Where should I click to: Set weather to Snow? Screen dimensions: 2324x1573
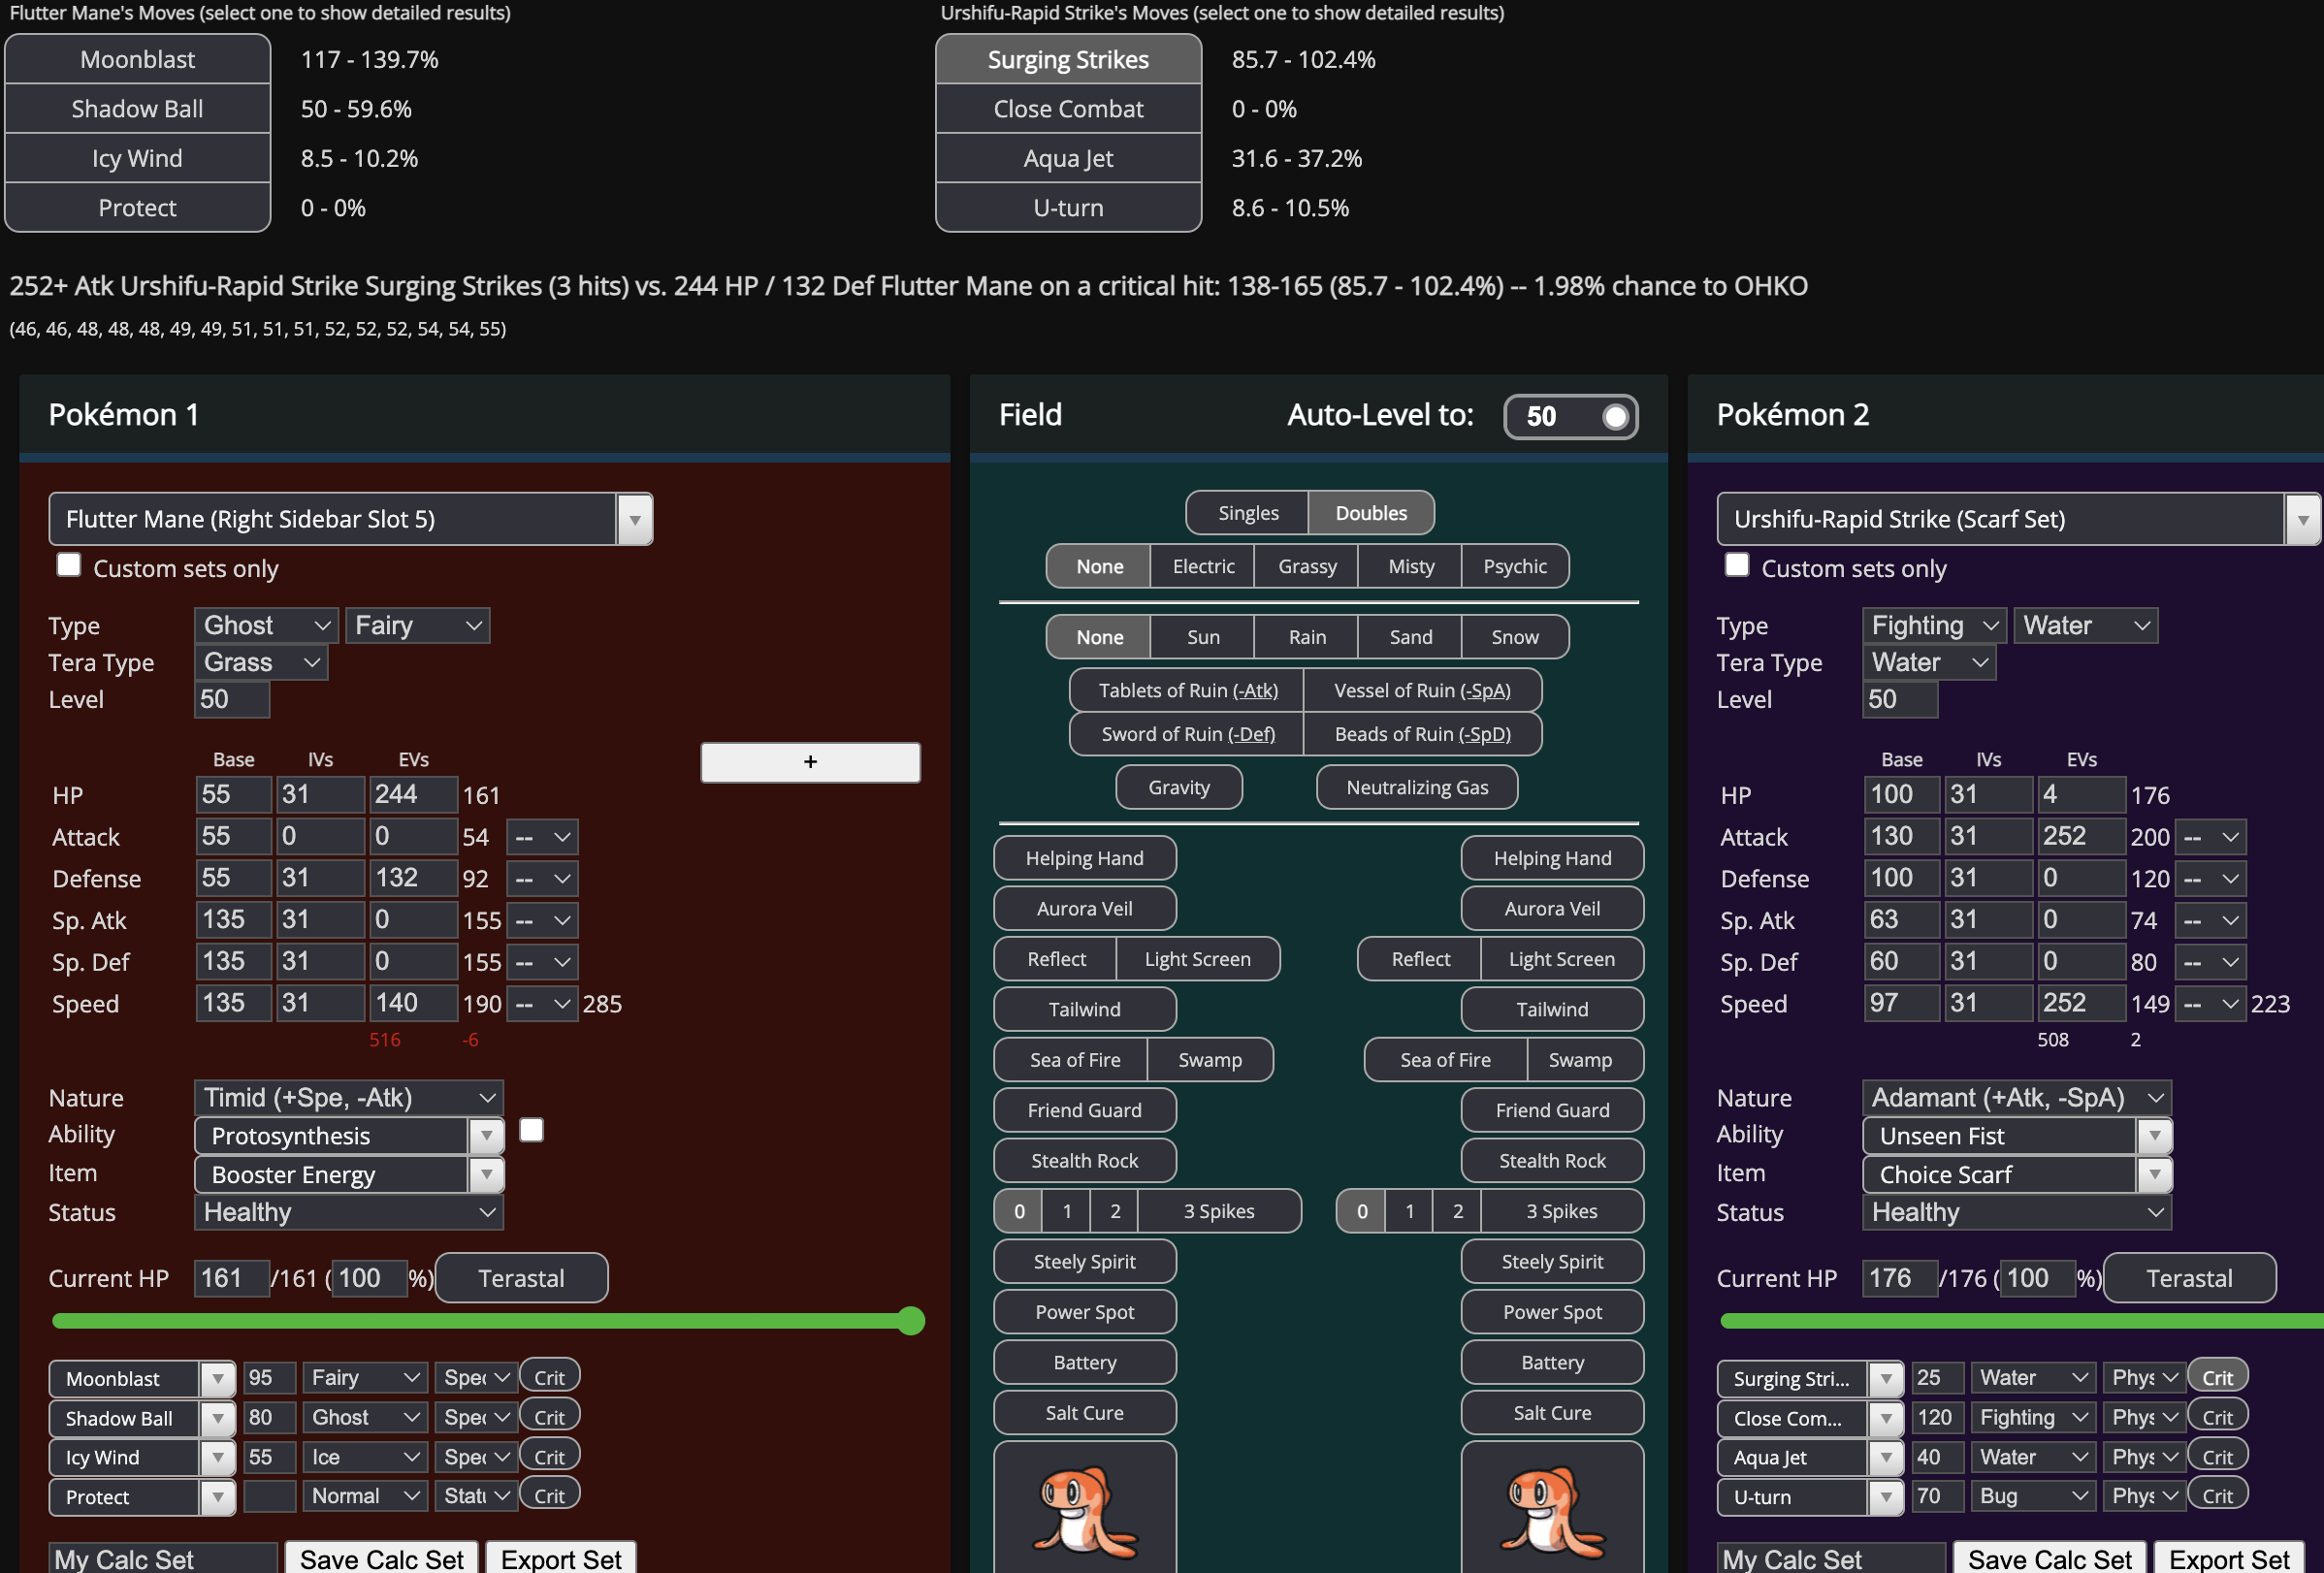[x=1515, y=637]
